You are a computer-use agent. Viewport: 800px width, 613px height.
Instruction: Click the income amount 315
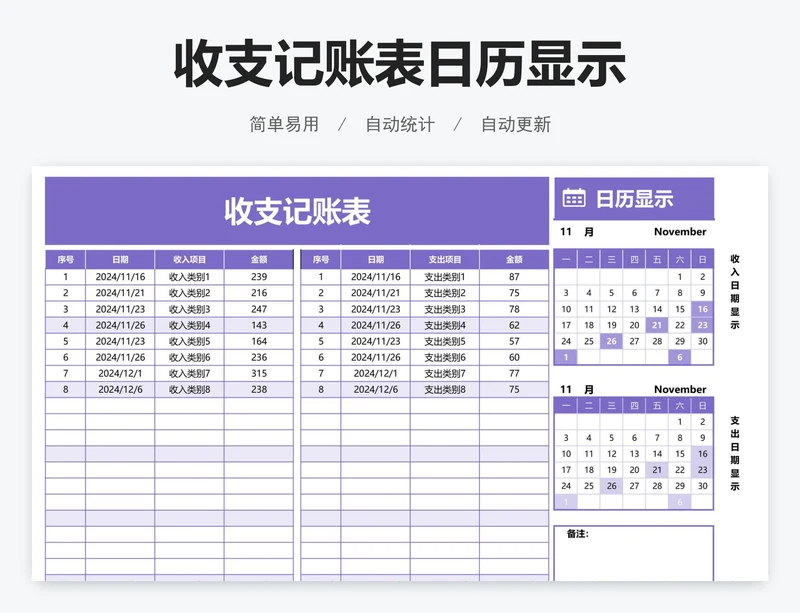coord(259,373)
